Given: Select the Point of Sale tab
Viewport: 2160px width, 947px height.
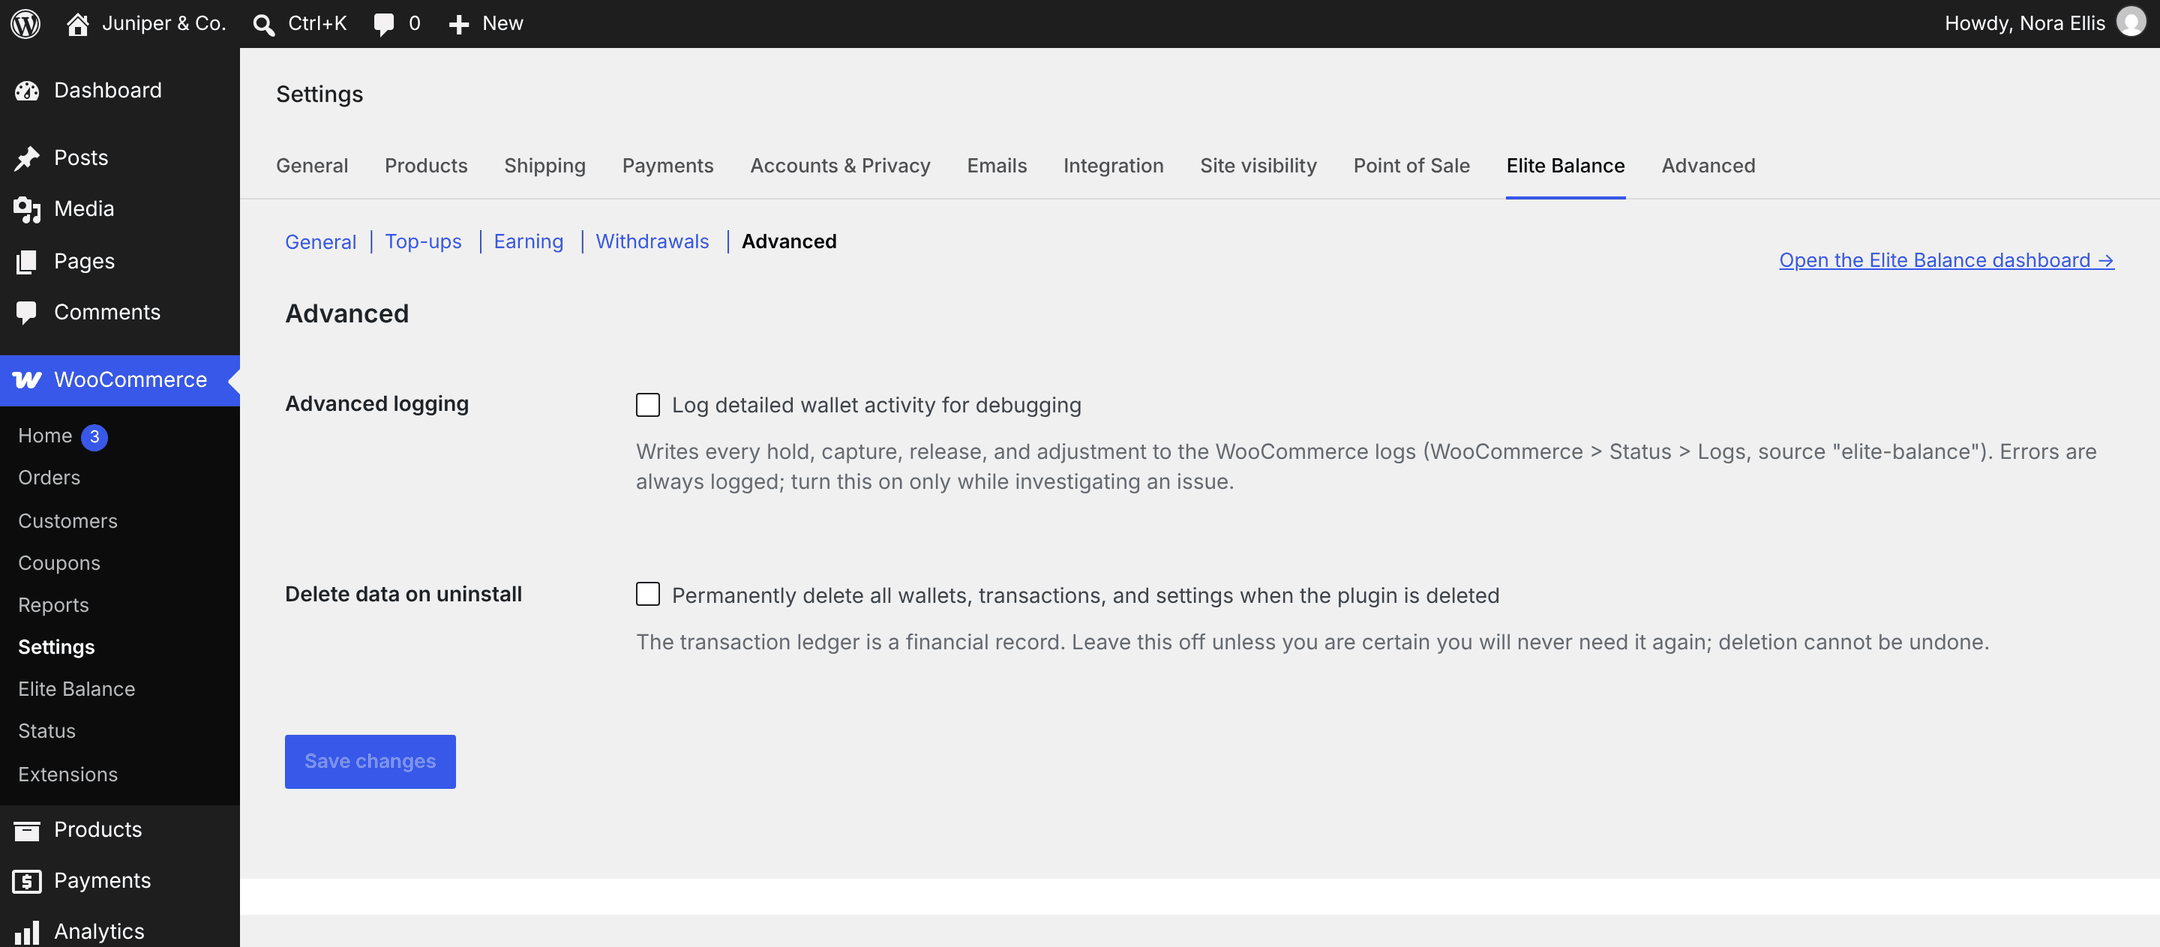Looking at the screenshot, I should 1412,166.
